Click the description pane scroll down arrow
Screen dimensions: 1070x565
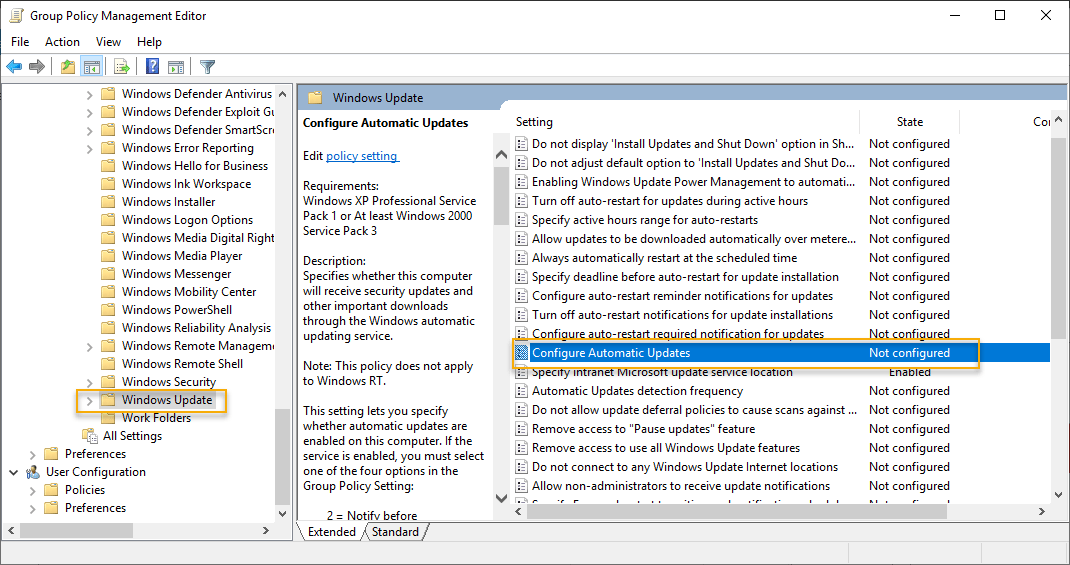(x=501, y=498)
